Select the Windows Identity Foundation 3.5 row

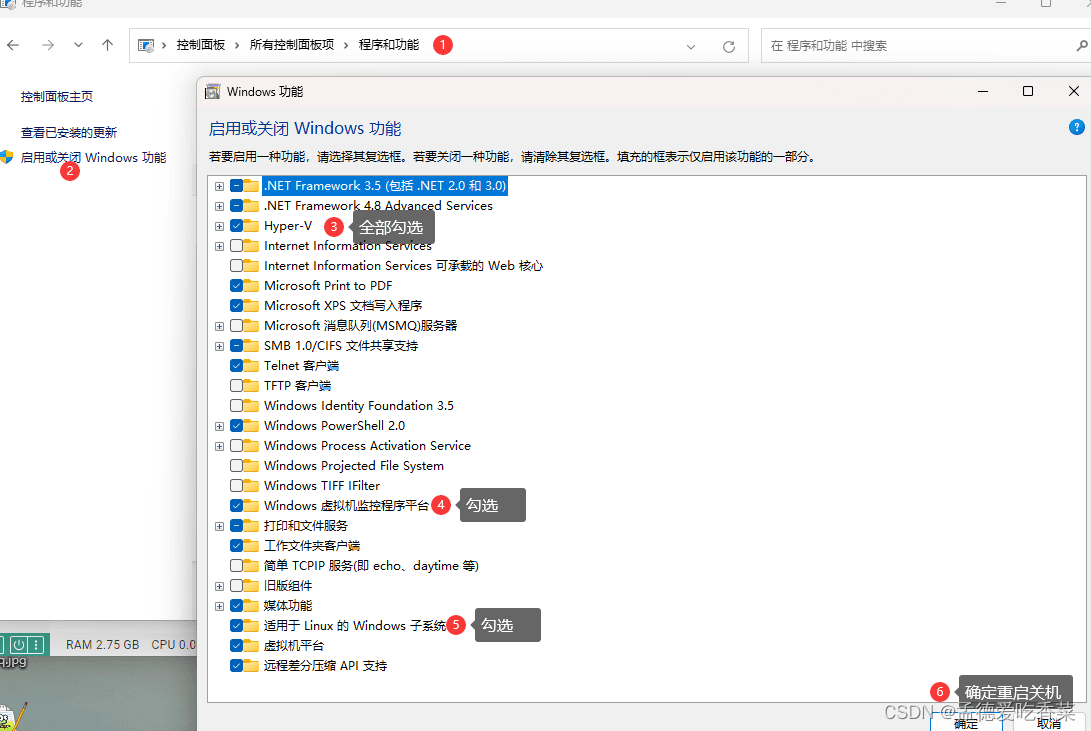click(358, 405)
